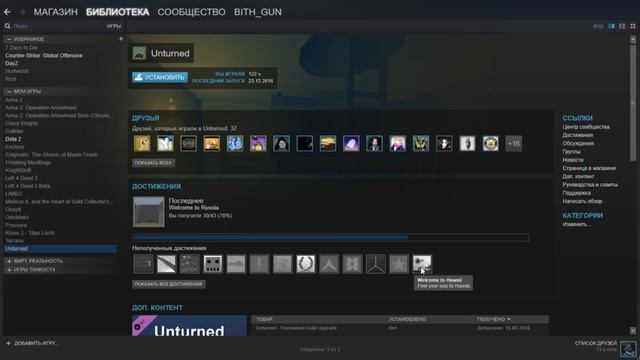
Task: Select LIMBO in the games list
Action: point(13,194)
